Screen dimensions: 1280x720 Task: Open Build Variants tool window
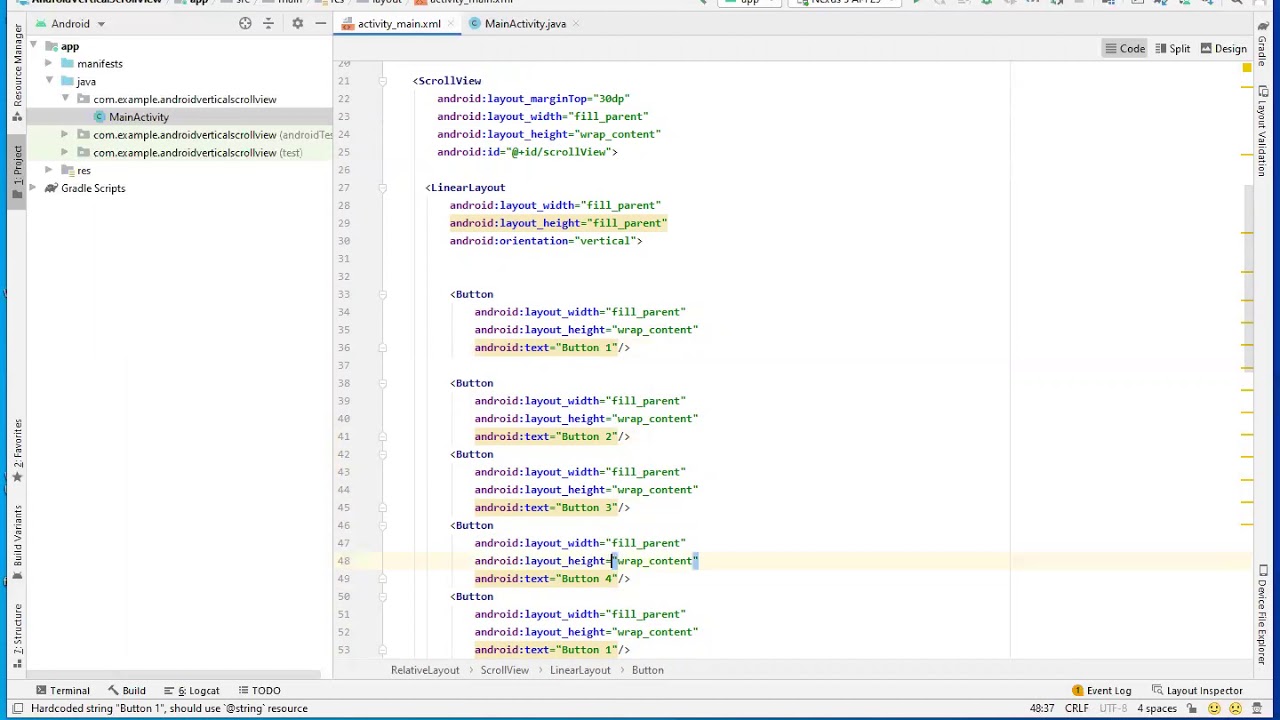17,540
